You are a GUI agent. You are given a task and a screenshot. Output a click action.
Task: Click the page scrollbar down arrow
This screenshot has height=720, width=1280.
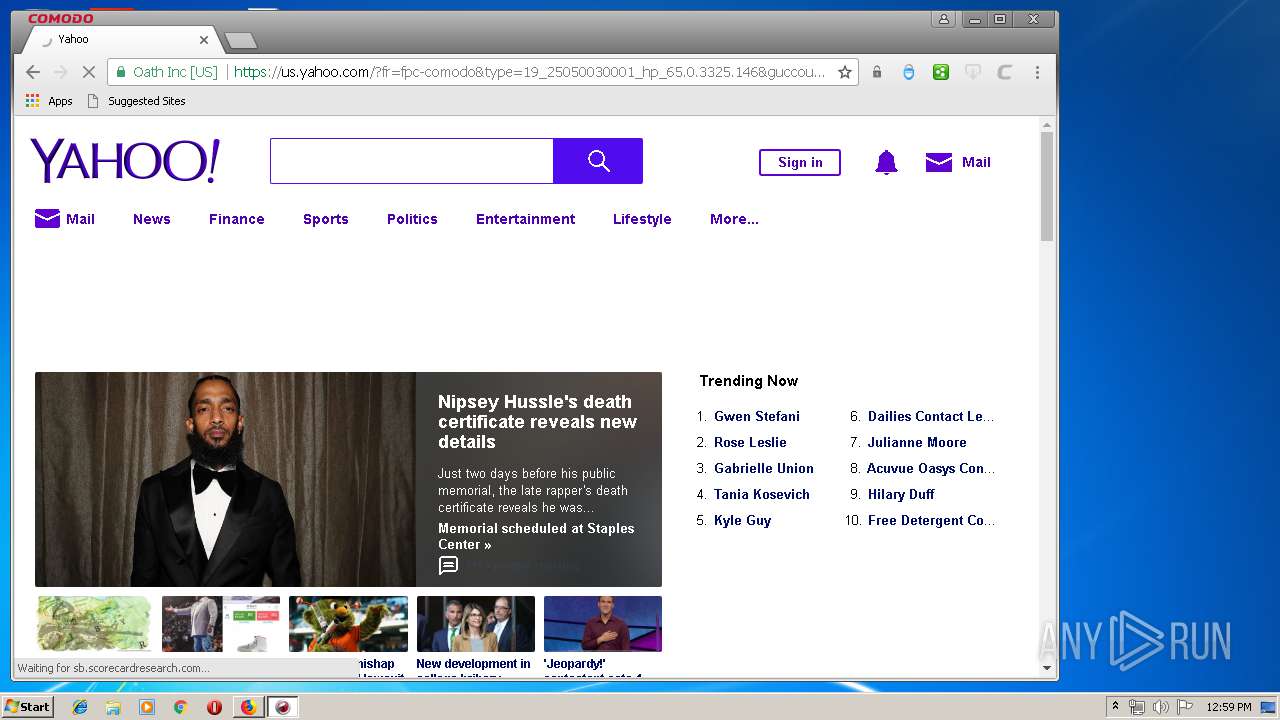click(x=1047, y=668)
